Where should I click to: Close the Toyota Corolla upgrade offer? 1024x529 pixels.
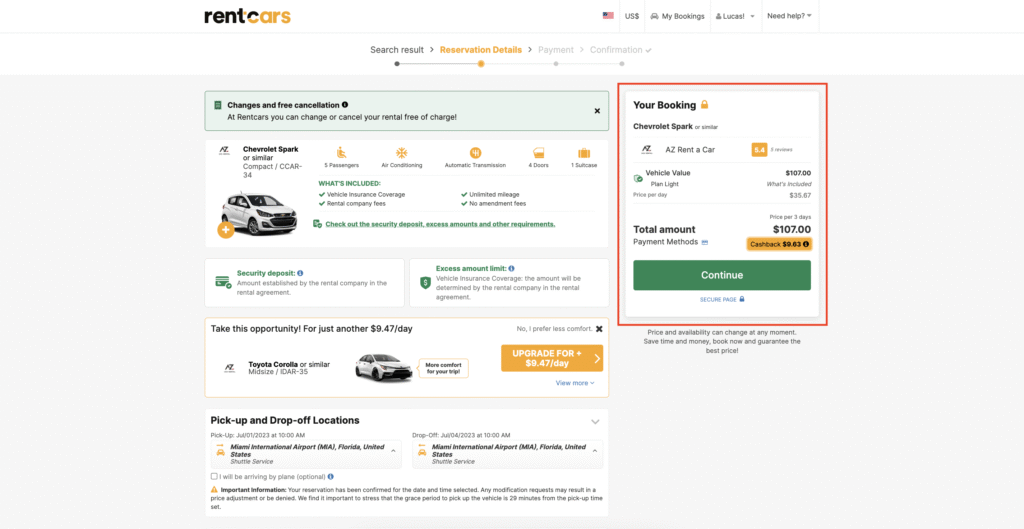[599, 328]
